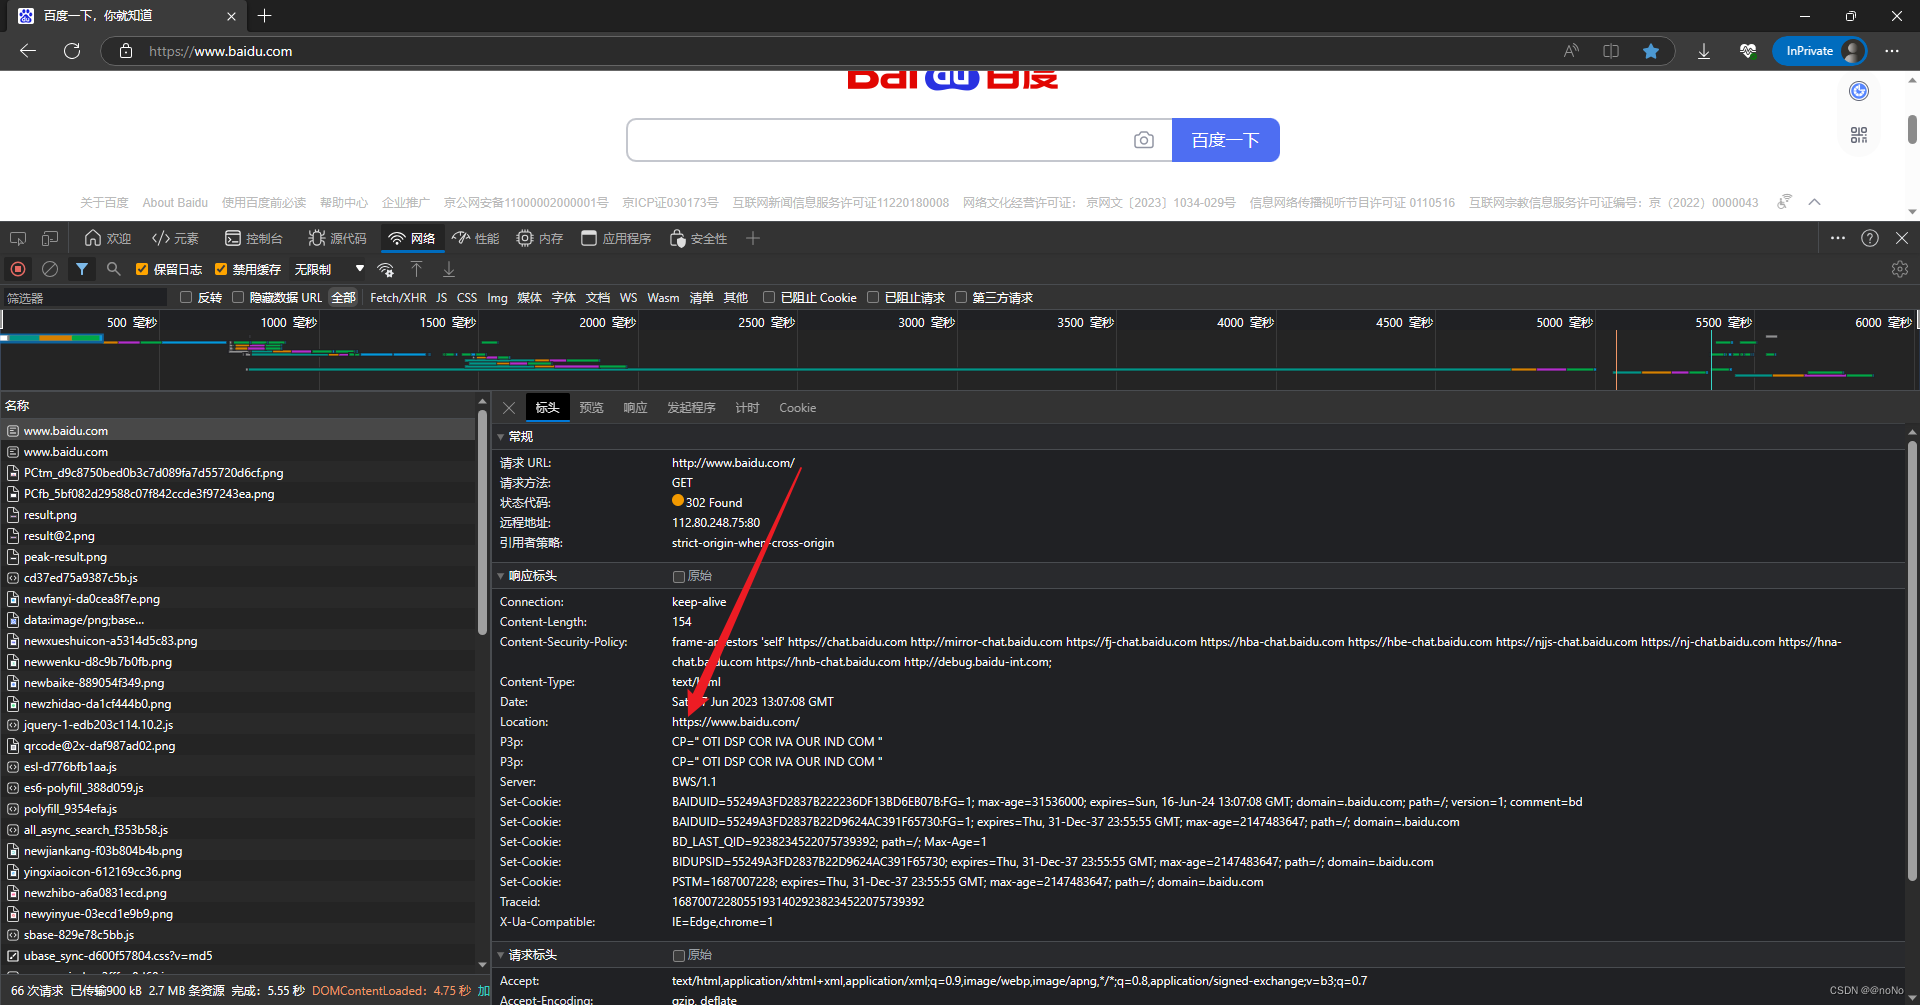Enable 第三方请求 checkbox

(961, 297)
